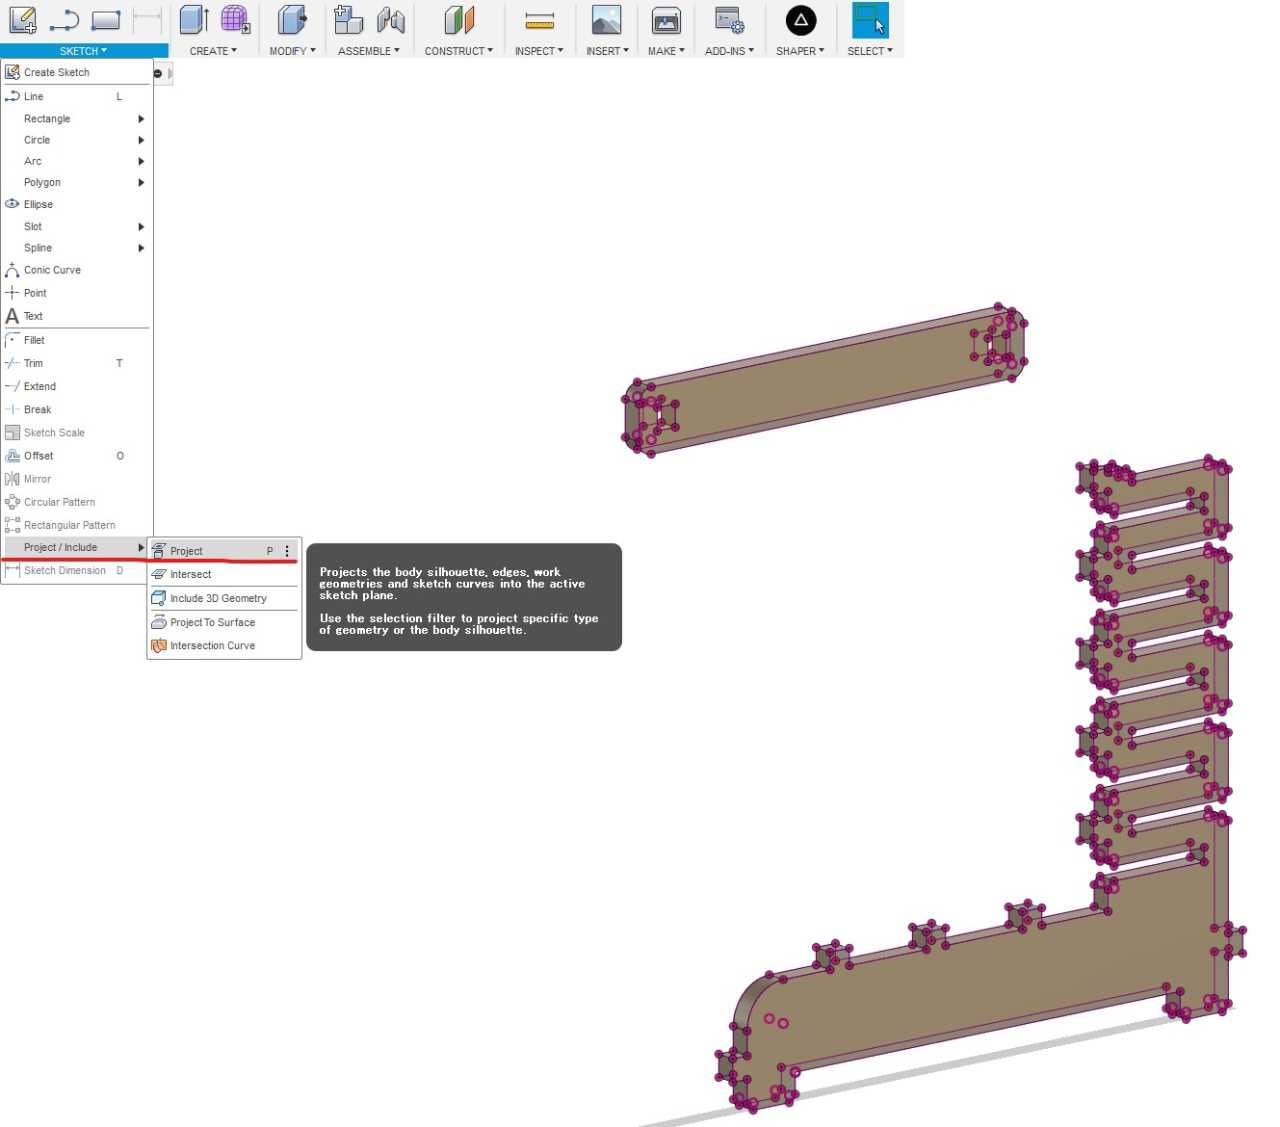Click the Press Pull icon above MODIFY
Viewport: 1280px width, 1127px height.
coord(291,20)
